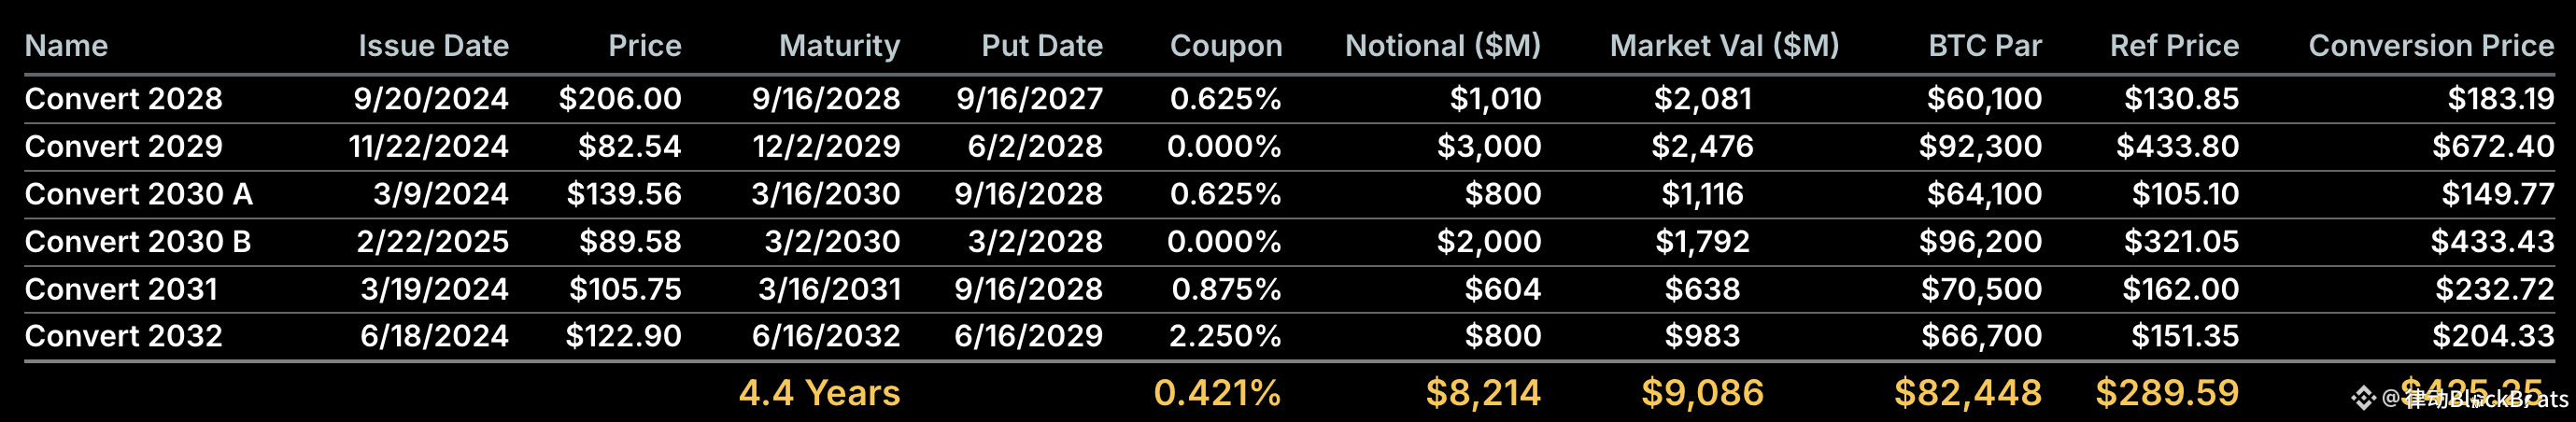Select the Convert 2030 A row name
2576x422 pixels.
coord(138,194)
